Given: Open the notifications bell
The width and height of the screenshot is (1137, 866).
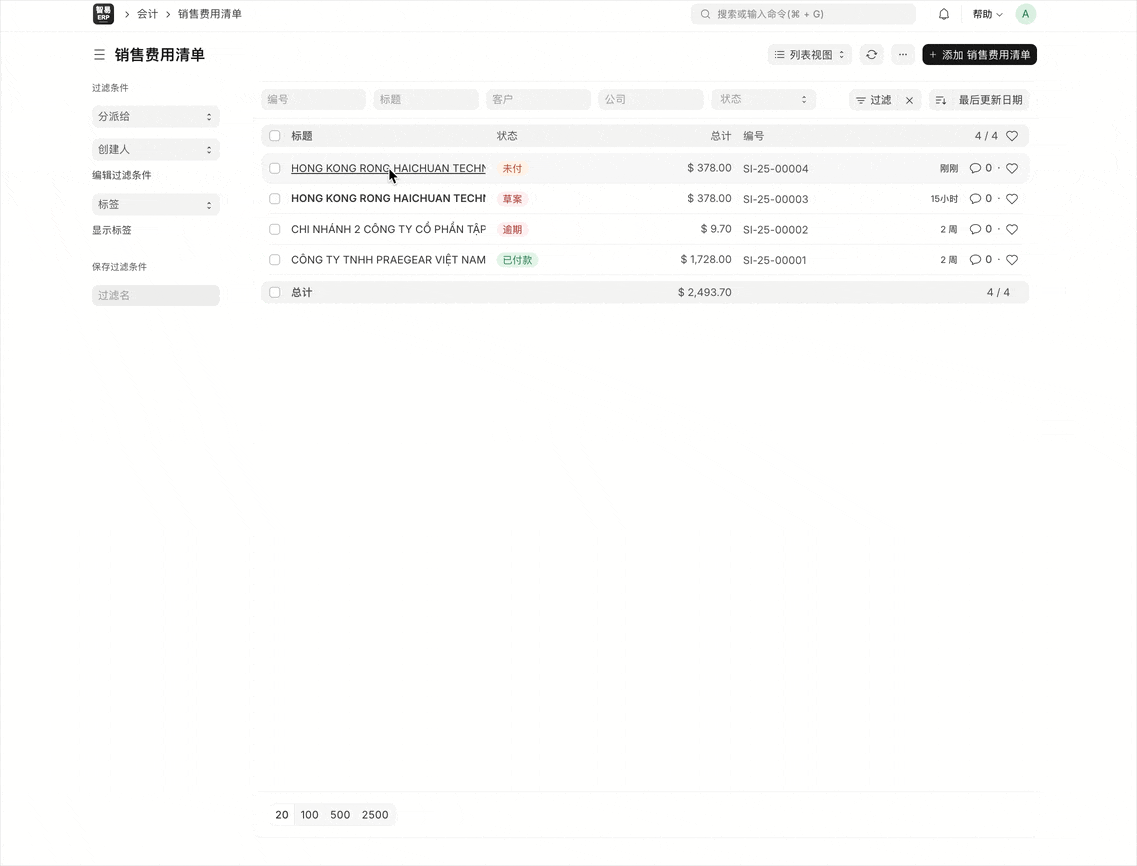Looking at the screenshot, I should click(x=943, y=14).
